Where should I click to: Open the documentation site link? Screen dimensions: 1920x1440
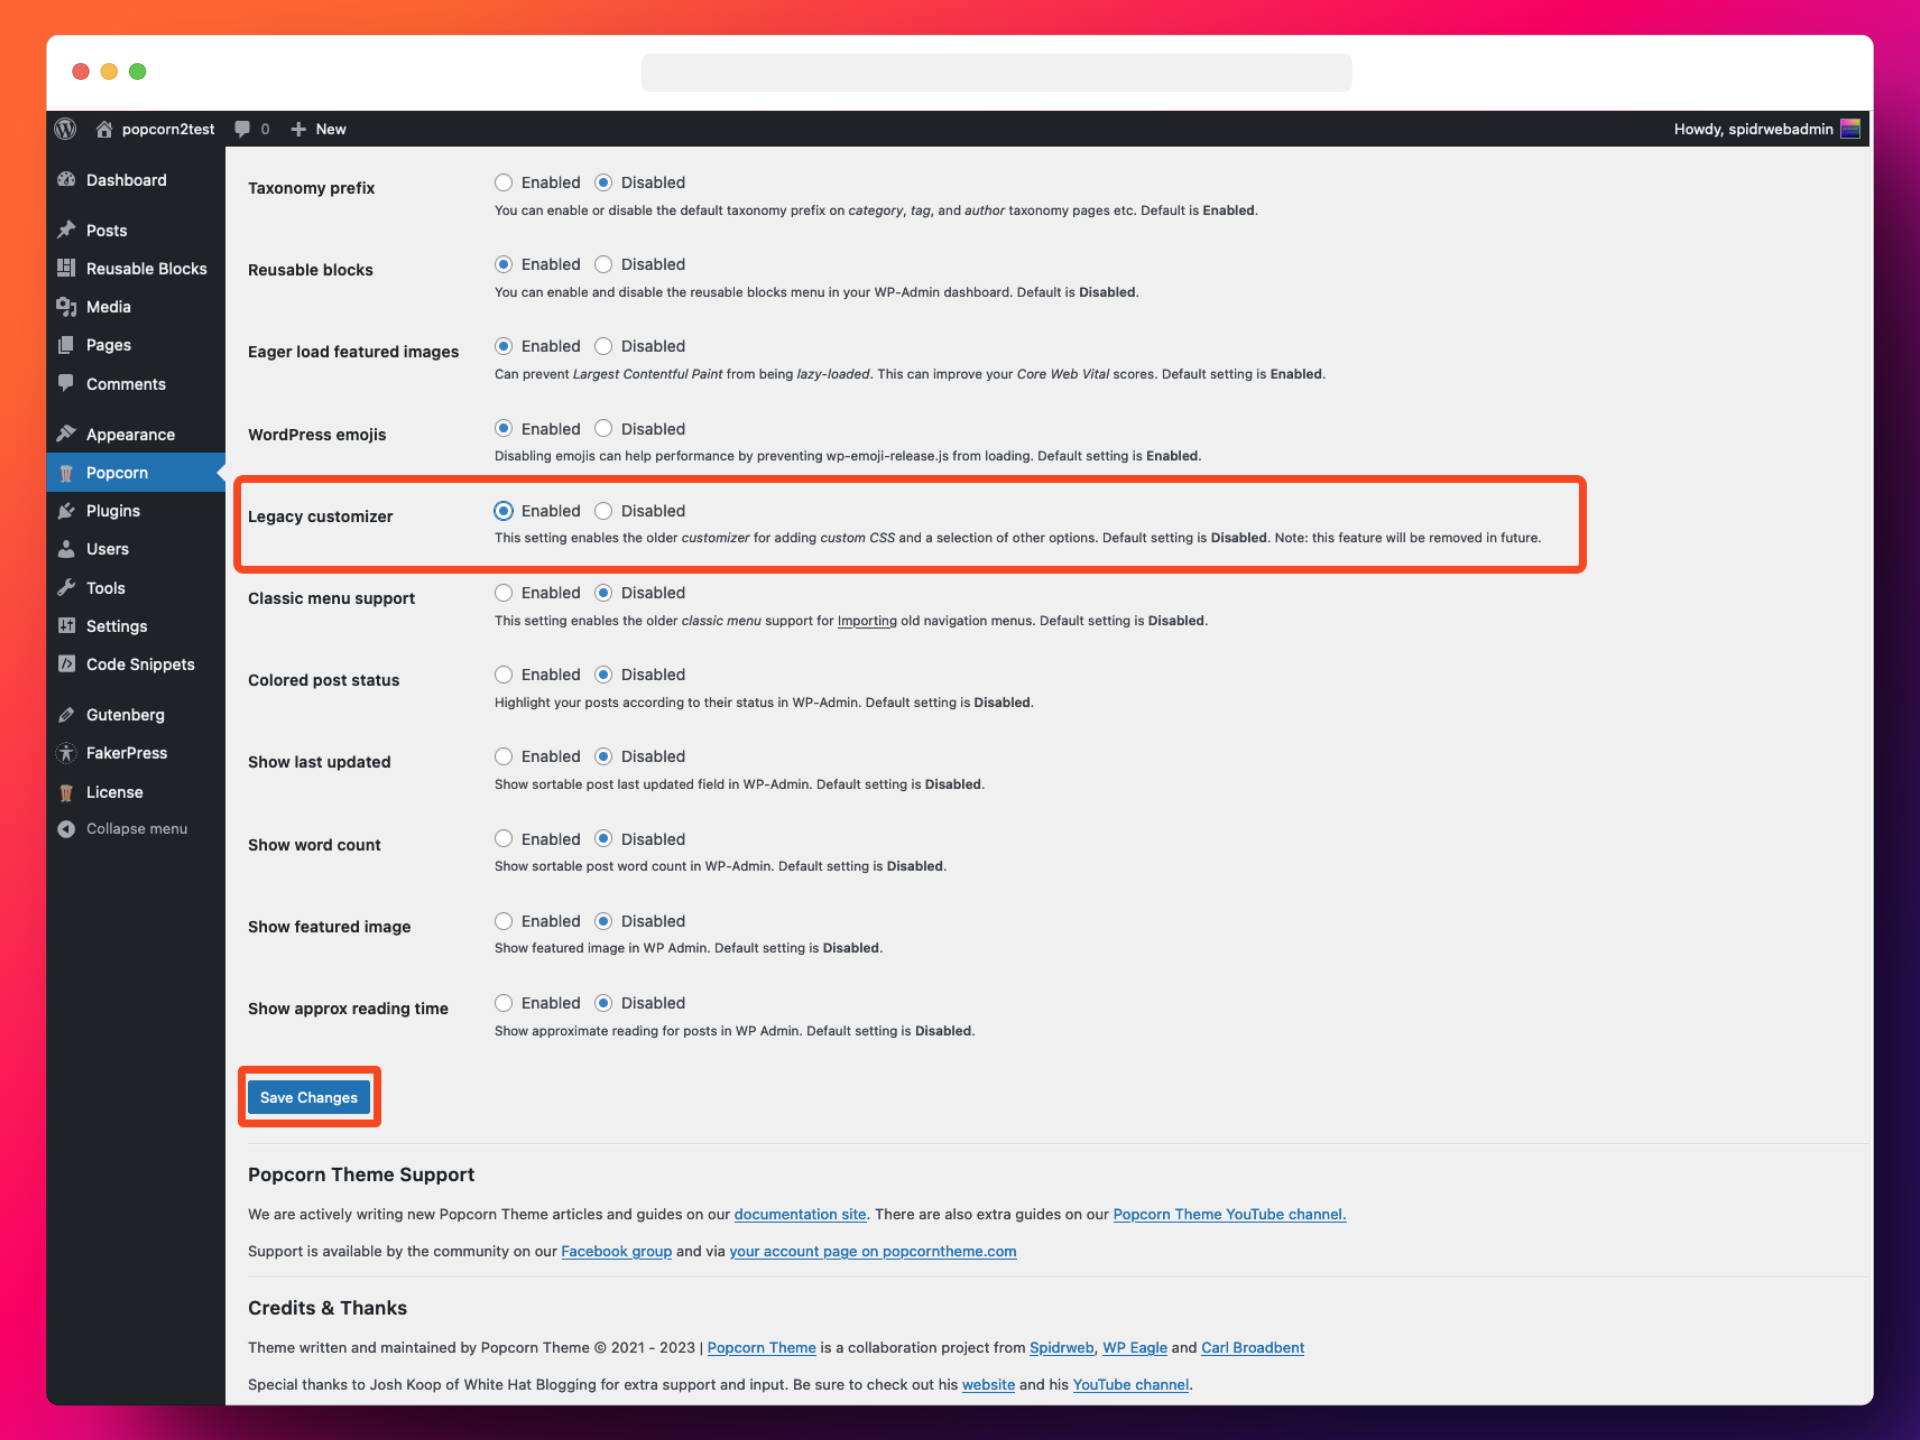tap(800, 1214)
